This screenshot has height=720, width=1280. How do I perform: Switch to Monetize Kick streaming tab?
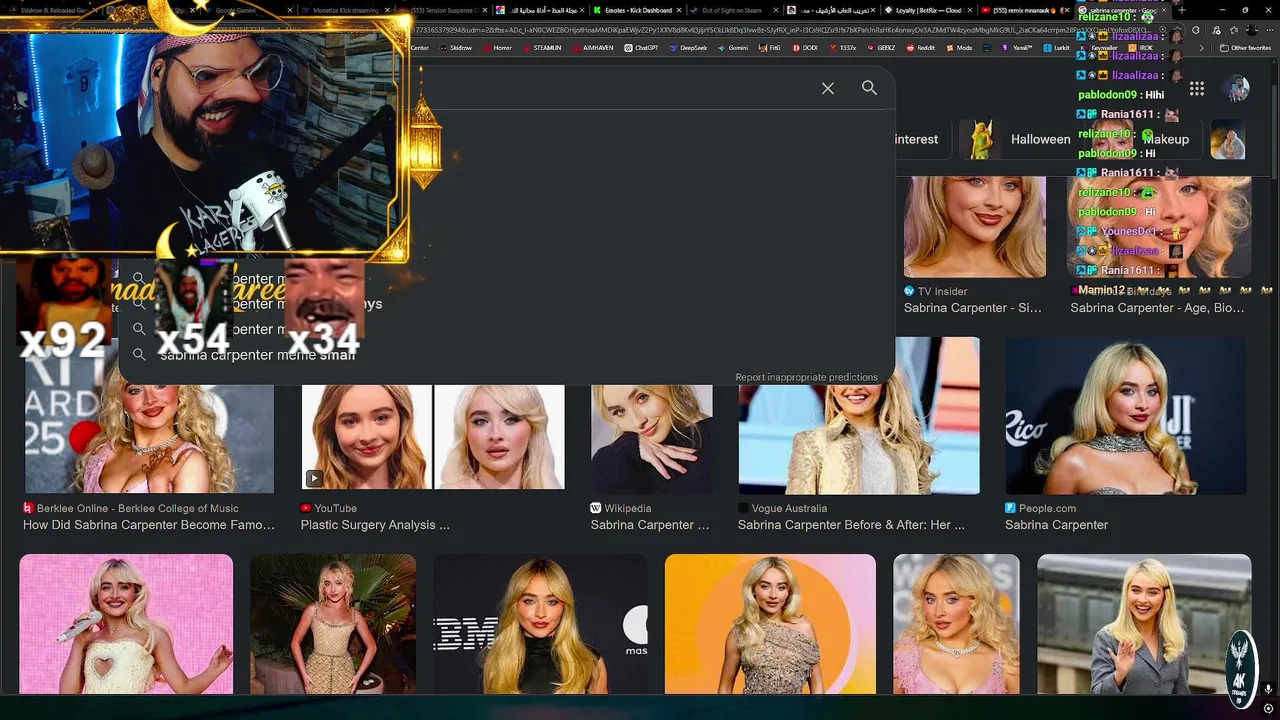[x=345, y=10]
